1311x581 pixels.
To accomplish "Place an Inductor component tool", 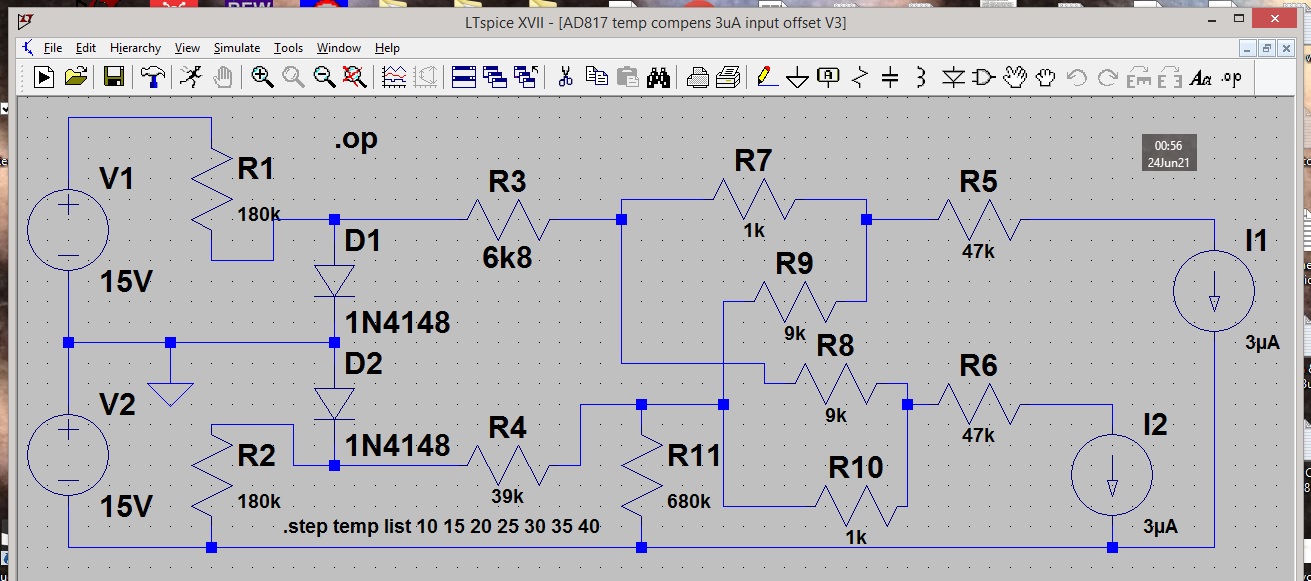I will point(921,77).
